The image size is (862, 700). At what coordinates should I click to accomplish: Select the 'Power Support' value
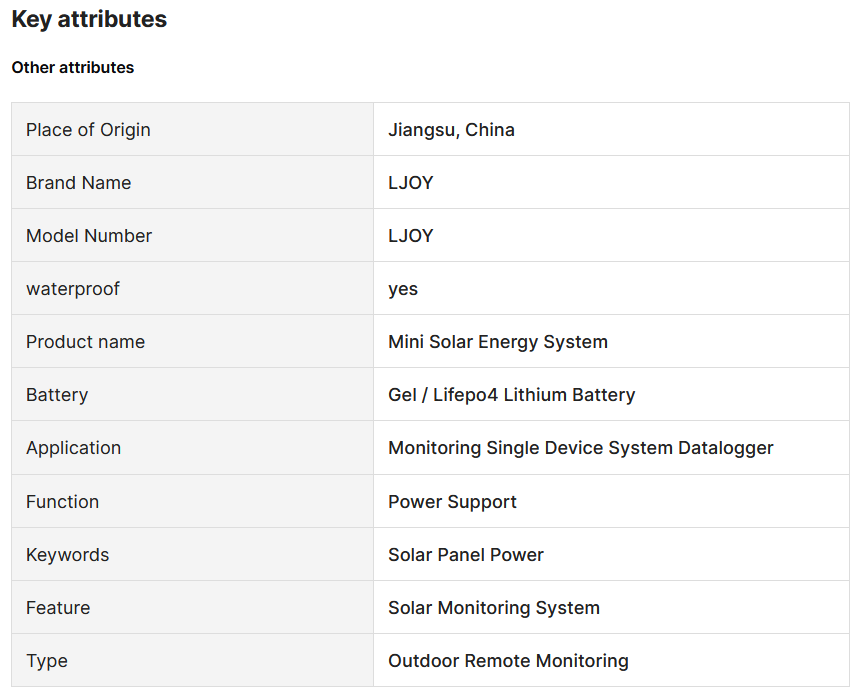(x=452, y=502)
